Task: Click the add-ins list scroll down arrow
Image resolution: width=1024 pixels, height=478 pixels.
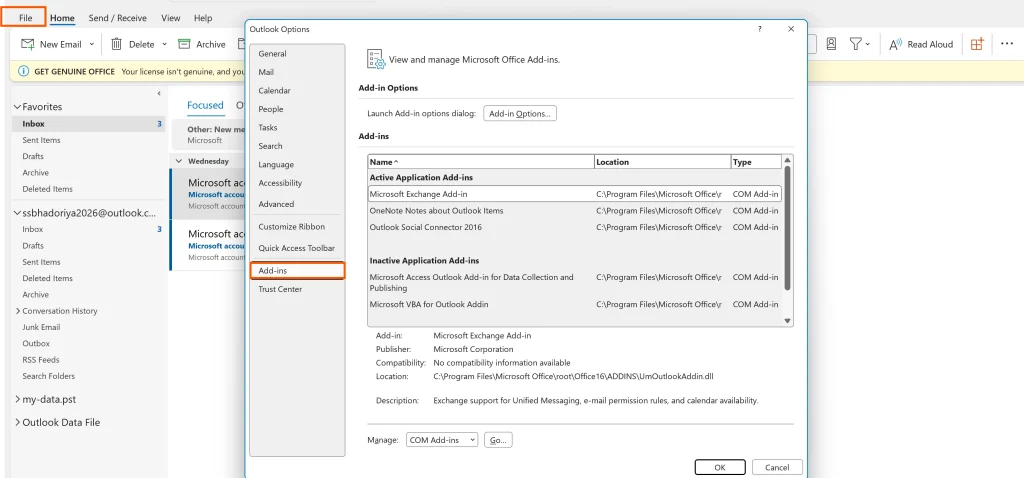Action: click(787, 321)
